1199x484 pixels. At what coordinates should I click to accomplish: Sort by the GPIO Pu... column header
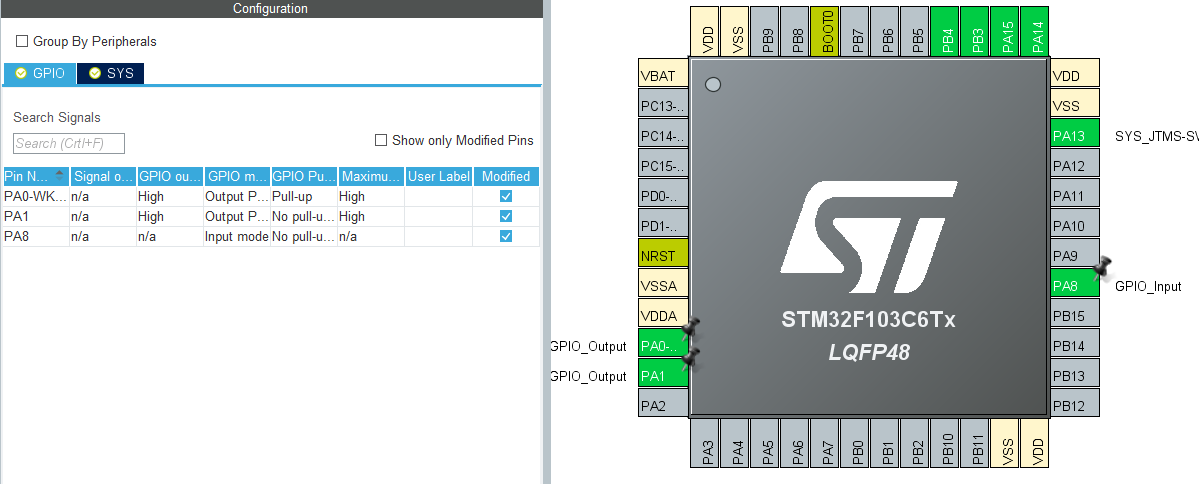304,176
